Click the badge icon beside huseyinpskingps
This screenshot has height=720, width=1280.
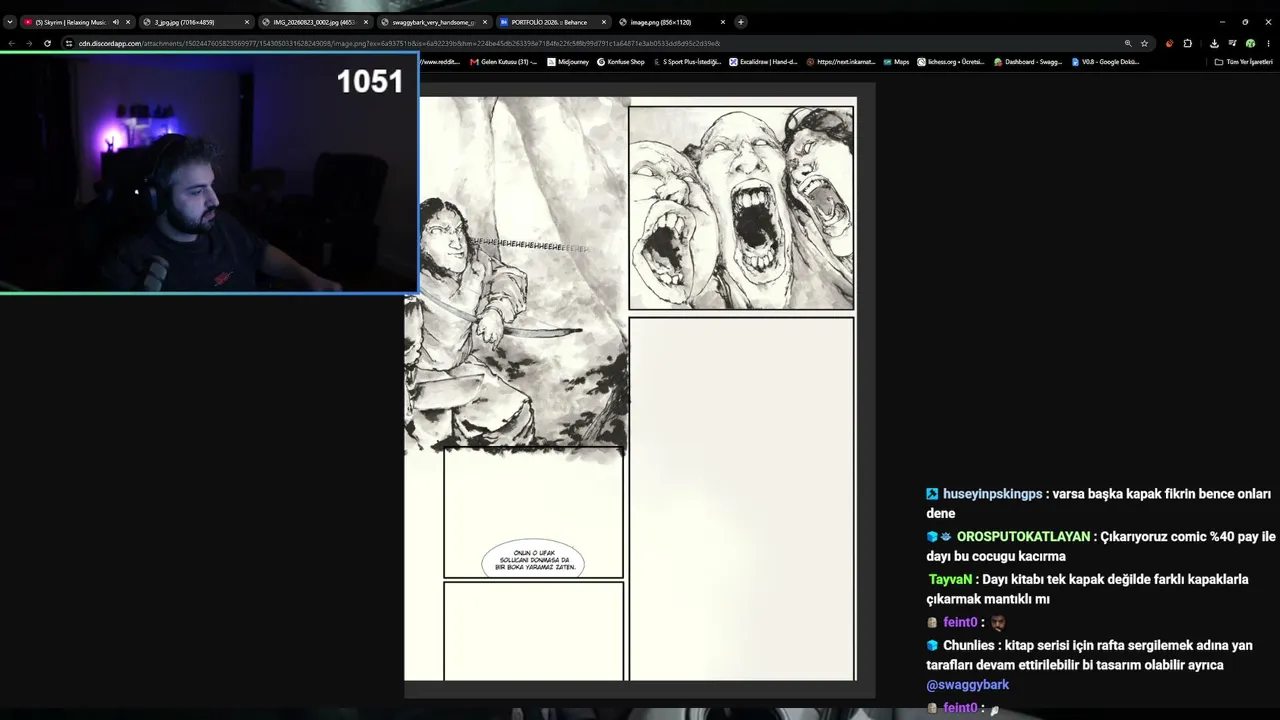coord(932,494)
